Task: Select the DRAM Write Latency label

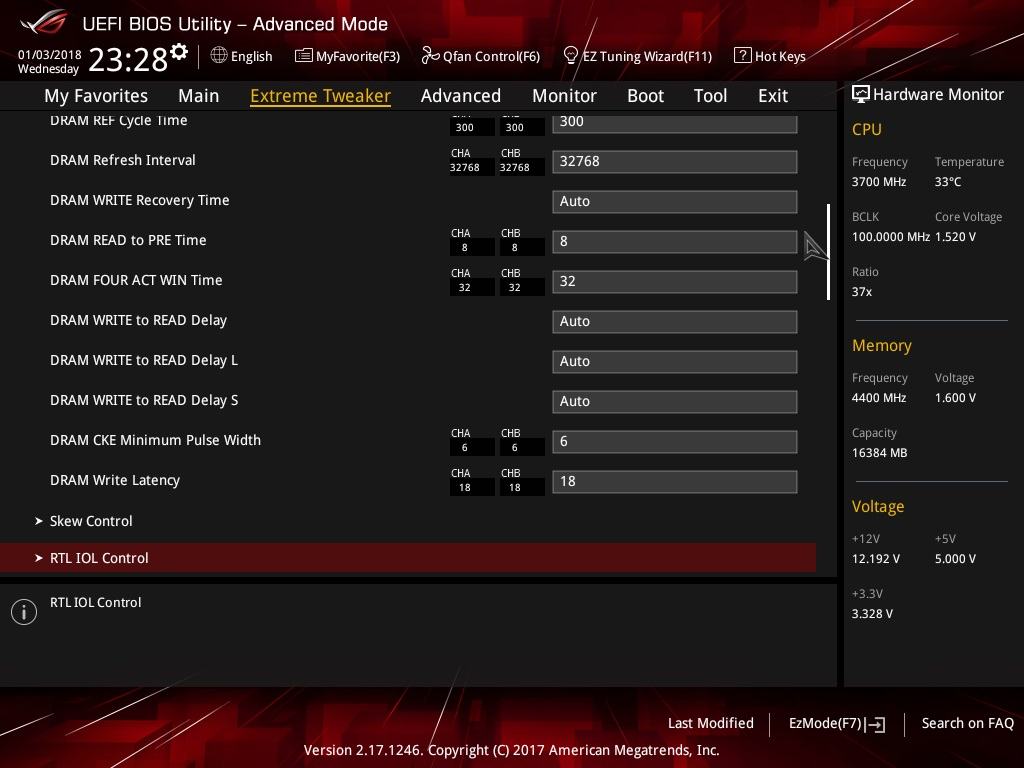Action: click(115, 480)
